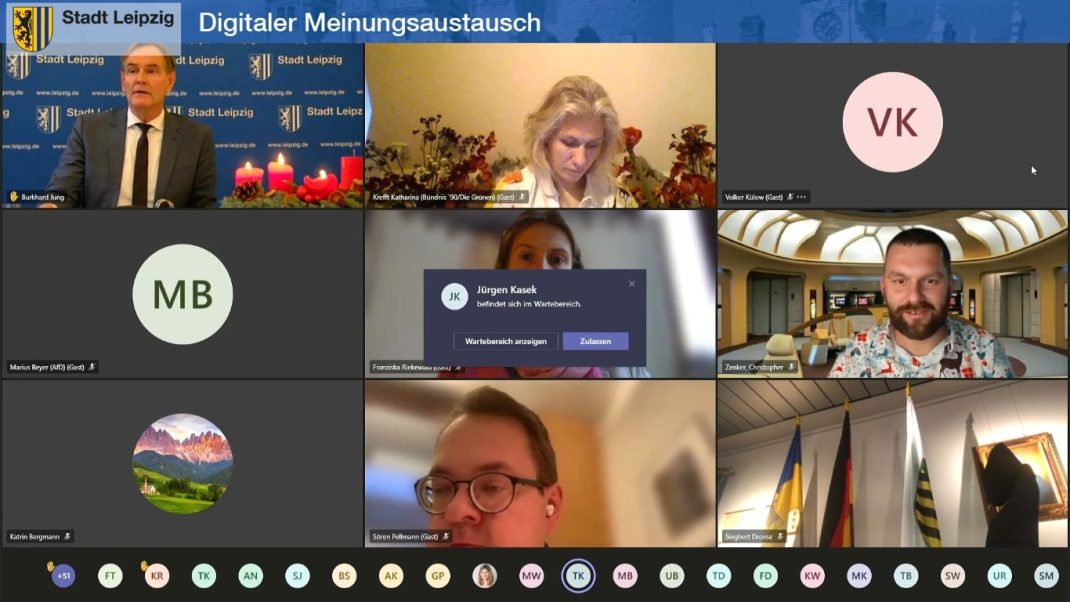1070x602 pixels.
Task: Select the FT participant avatar
Action: tap(110, 576)
